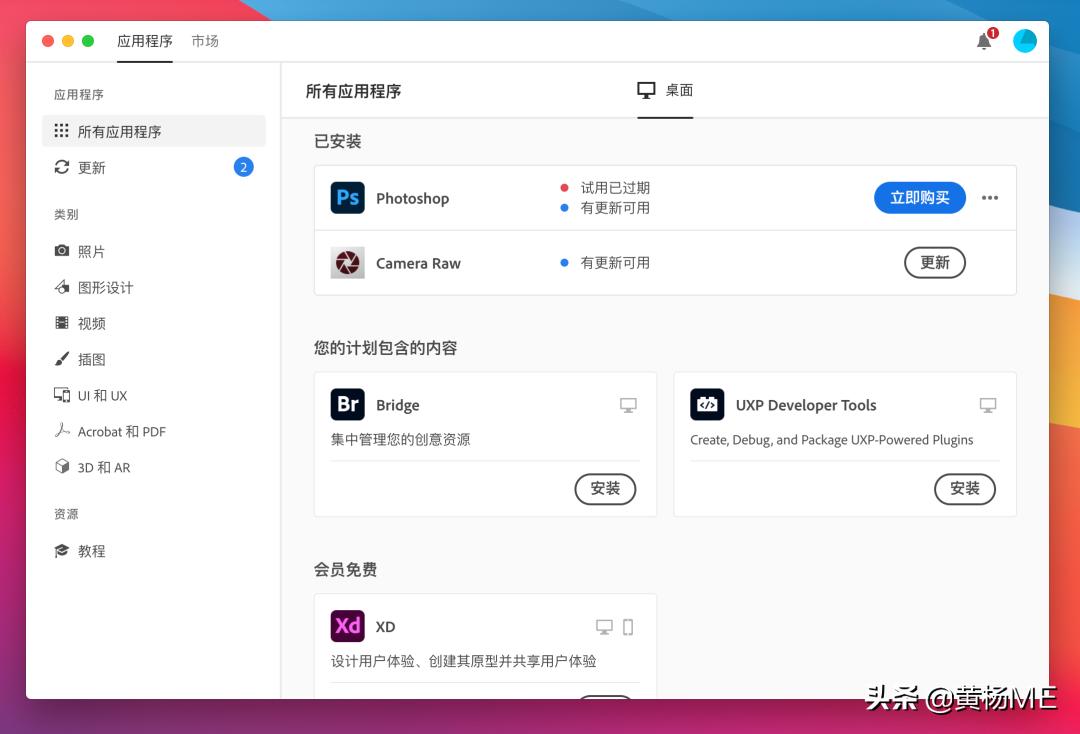Select the Photoshop app icon
The height and width of the screenshot is (734, 1080).
[x=347, y=197]
